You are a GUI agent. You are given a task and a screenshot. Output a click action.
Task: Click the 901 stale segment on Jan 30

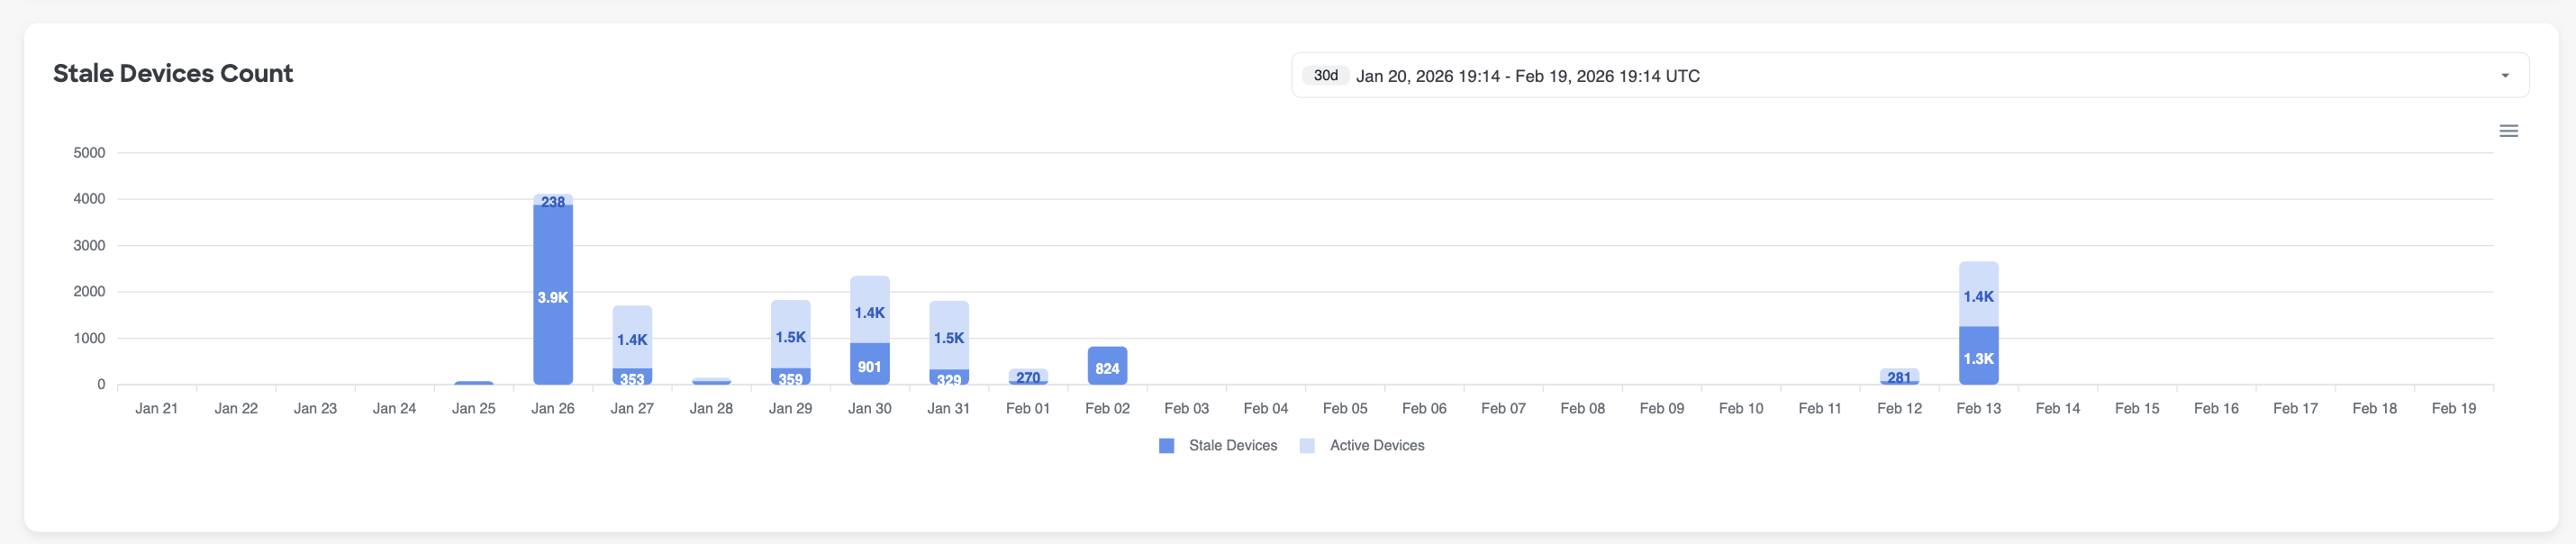(869, 365)
